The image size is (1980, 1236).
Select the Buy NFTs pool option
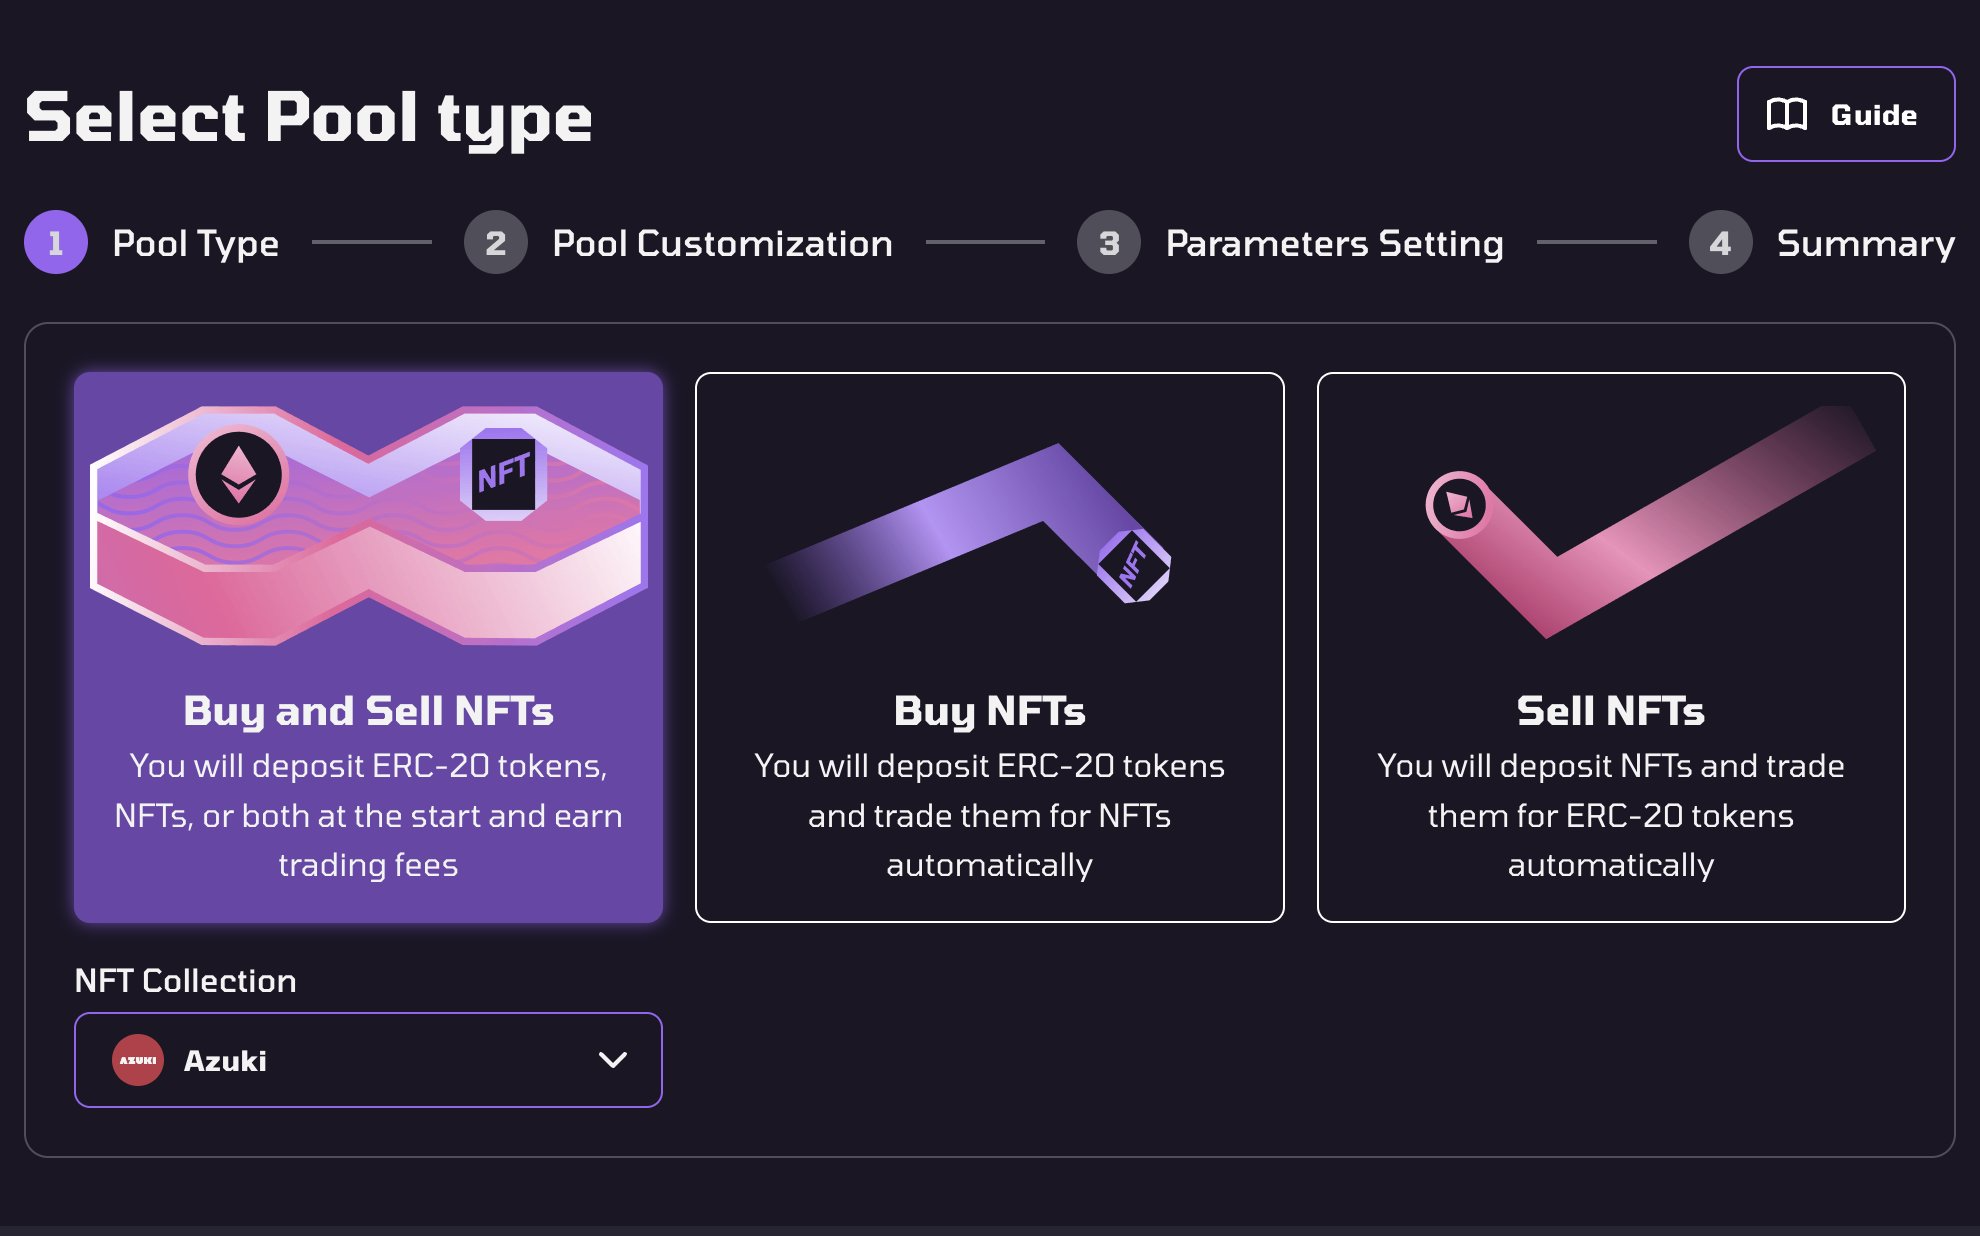(990, 647)
